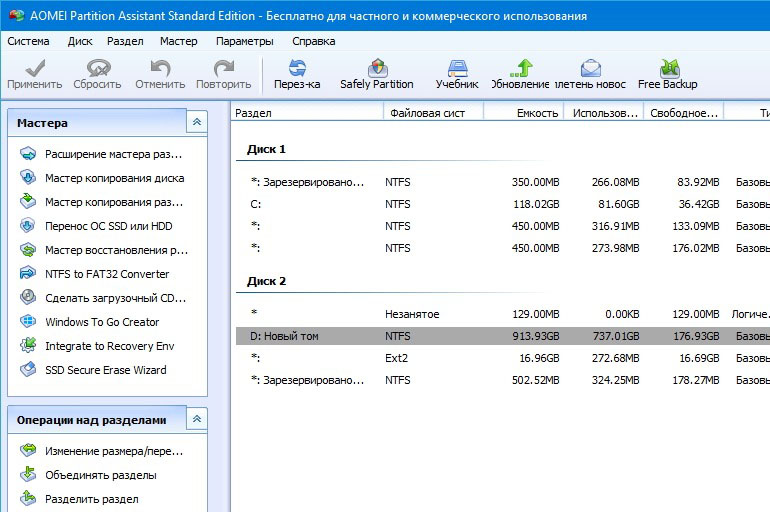The width and height of the screenshot is (770, 512).
Task: Click the Объединять разделы link
Action: tap(101, 475)
